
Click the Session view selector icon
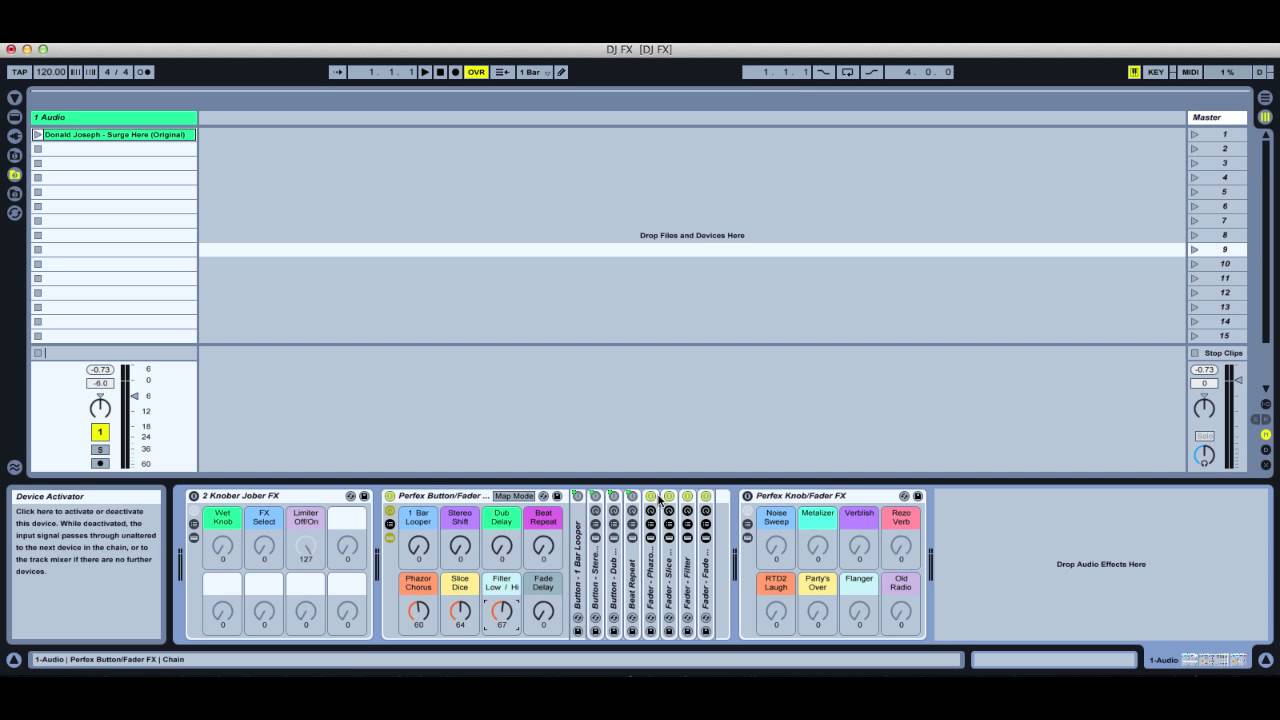coord(1265,117)
